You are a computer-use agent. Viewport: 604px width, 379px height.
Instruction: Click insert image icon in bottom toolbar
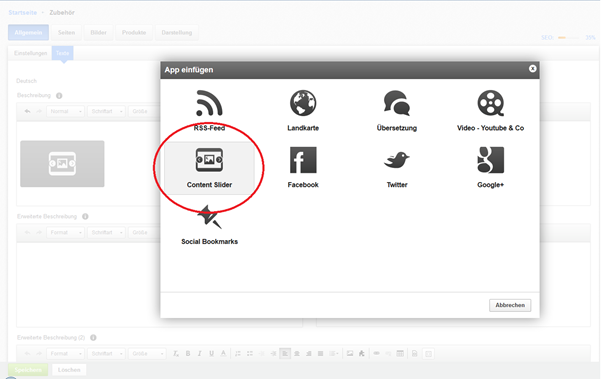(x=350, y=354)
